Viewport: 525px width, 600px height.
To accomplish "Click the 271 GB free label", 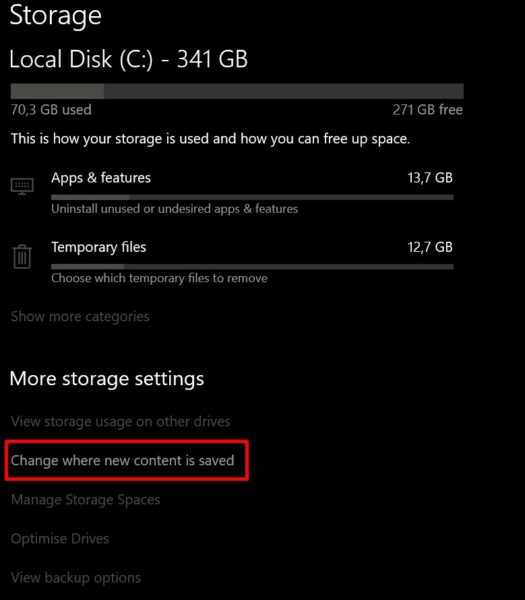I will pos(428,110).
